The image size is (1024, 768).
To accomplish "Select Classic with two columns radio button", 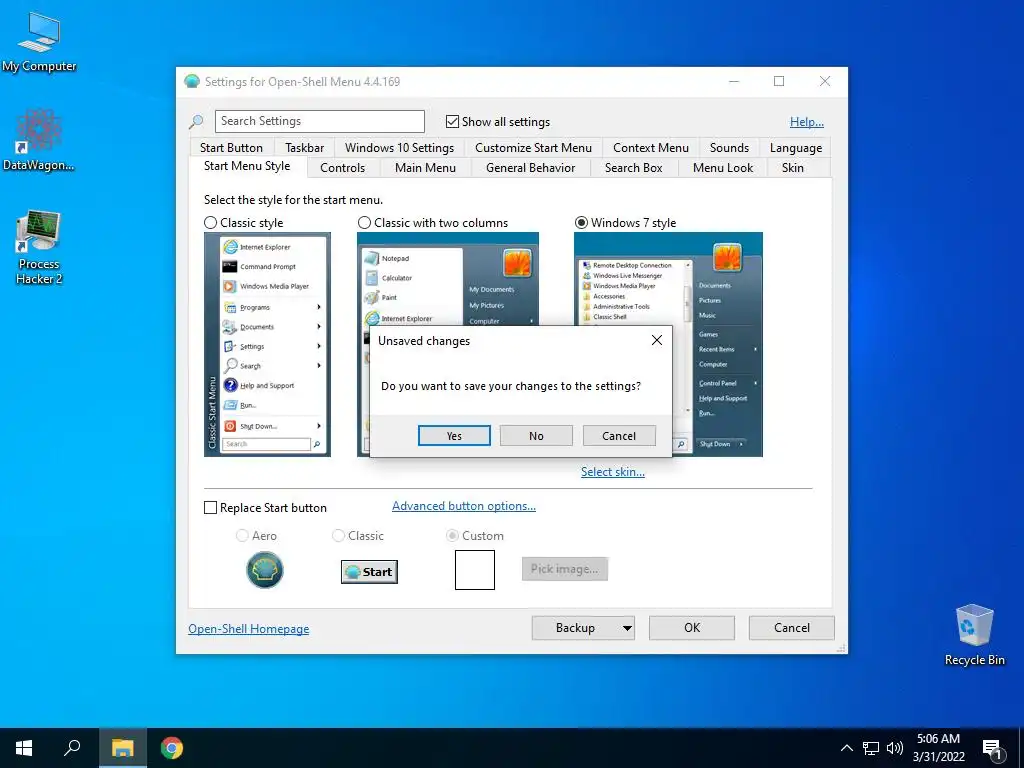I will pyautogui.click(x=364, y=223).
